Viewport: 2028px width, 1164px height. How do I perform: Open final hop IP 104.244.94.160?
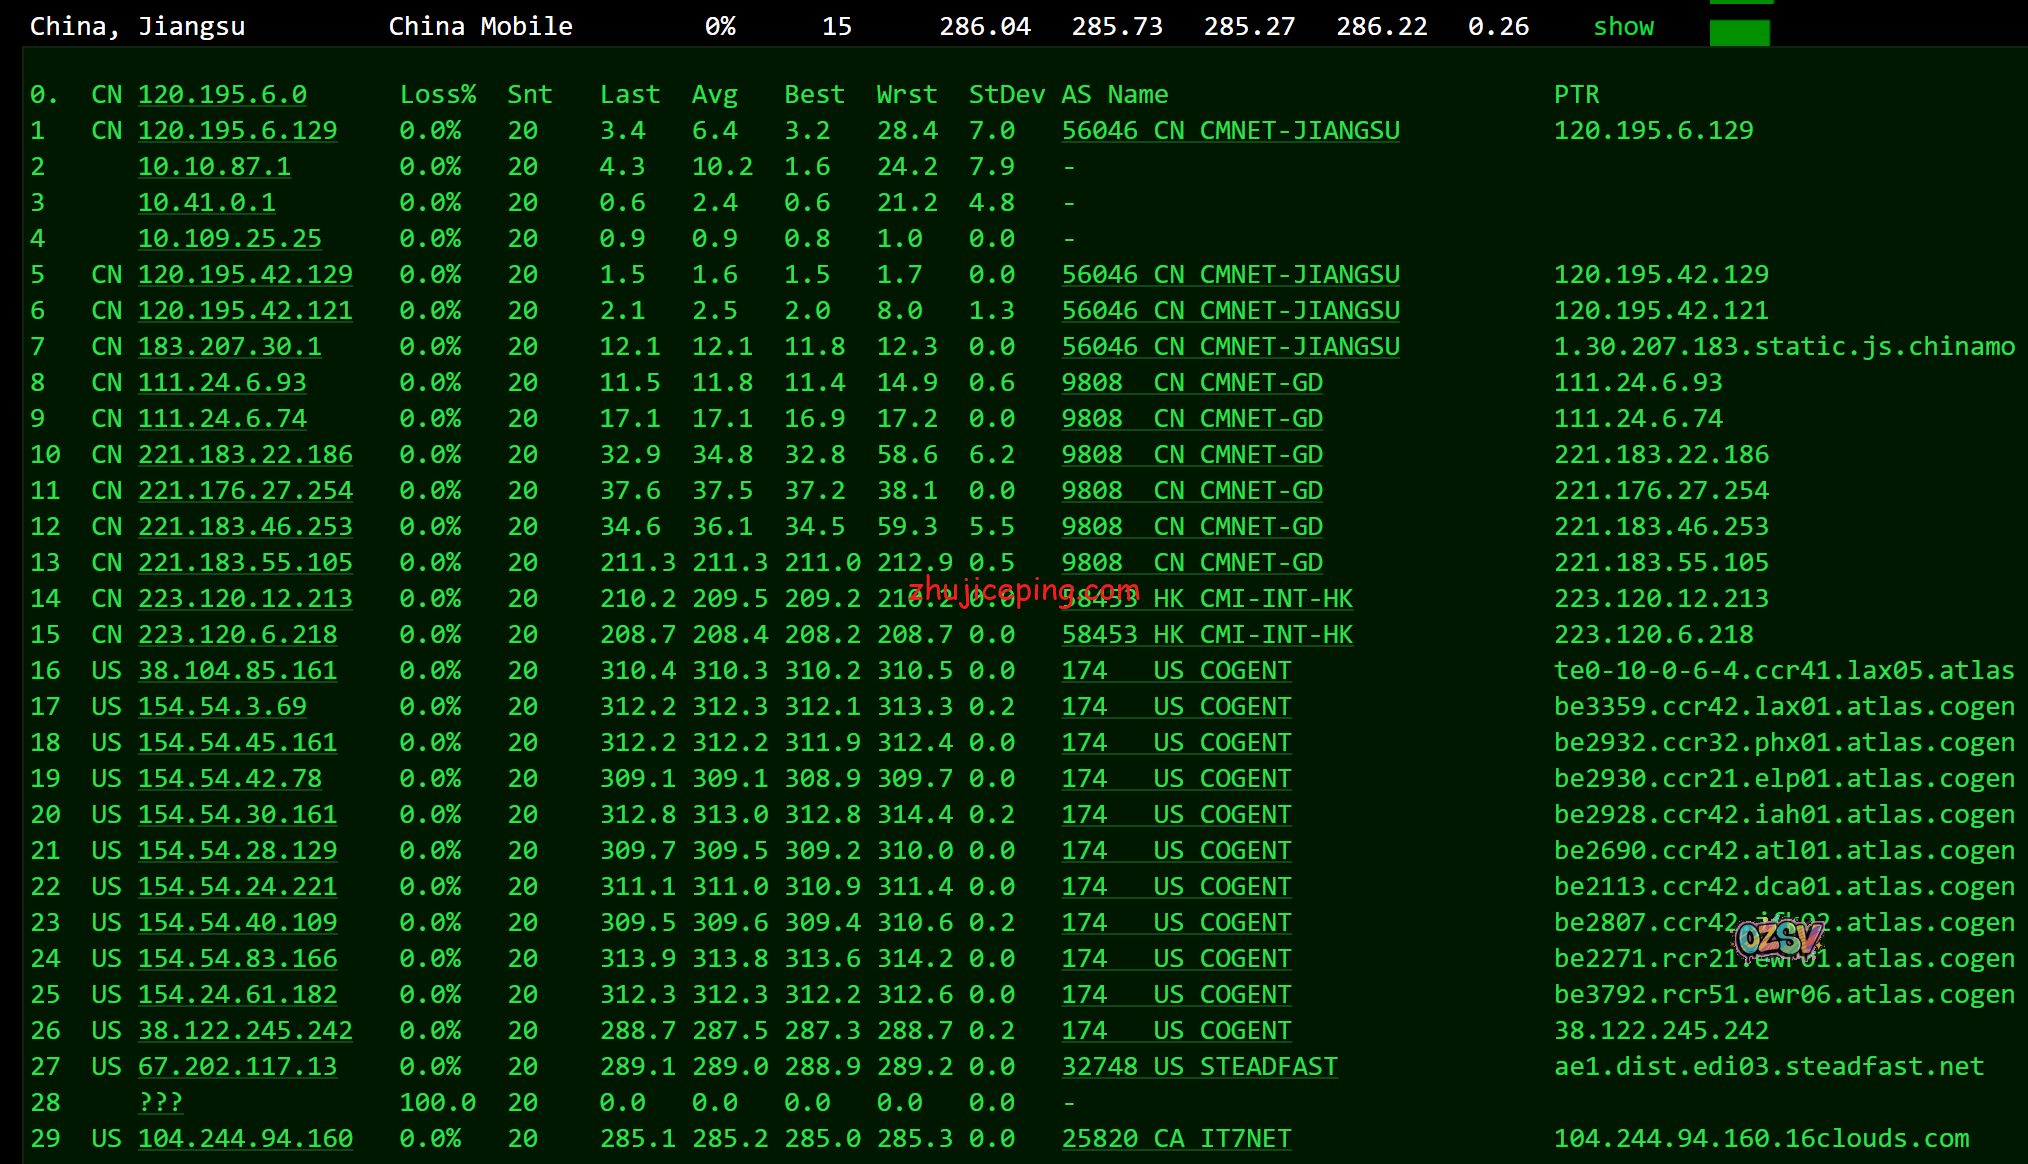[245, 1139]
